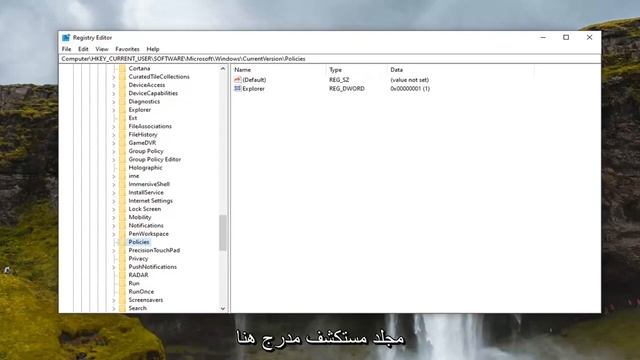The height and width of the screenshot is (360, 640).
Task: Open the Edit menu
Action: coord(83,49)
